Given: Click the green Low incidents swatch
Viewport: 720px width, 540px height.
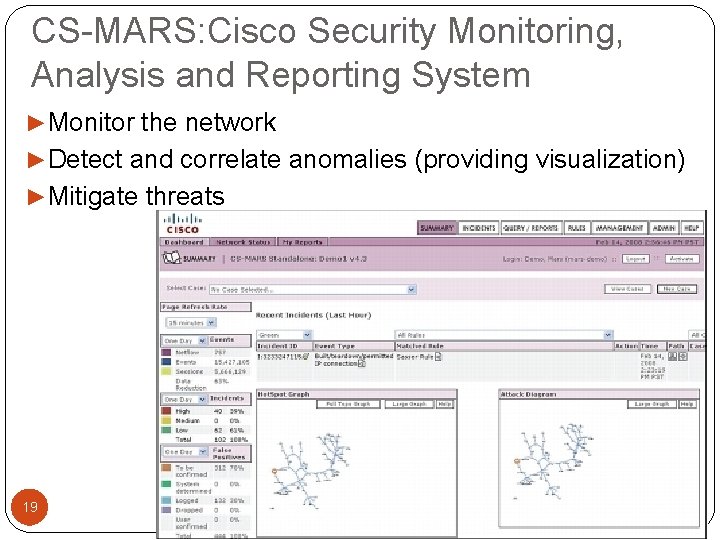Looking at the screenshot, I should pos(166,430).
